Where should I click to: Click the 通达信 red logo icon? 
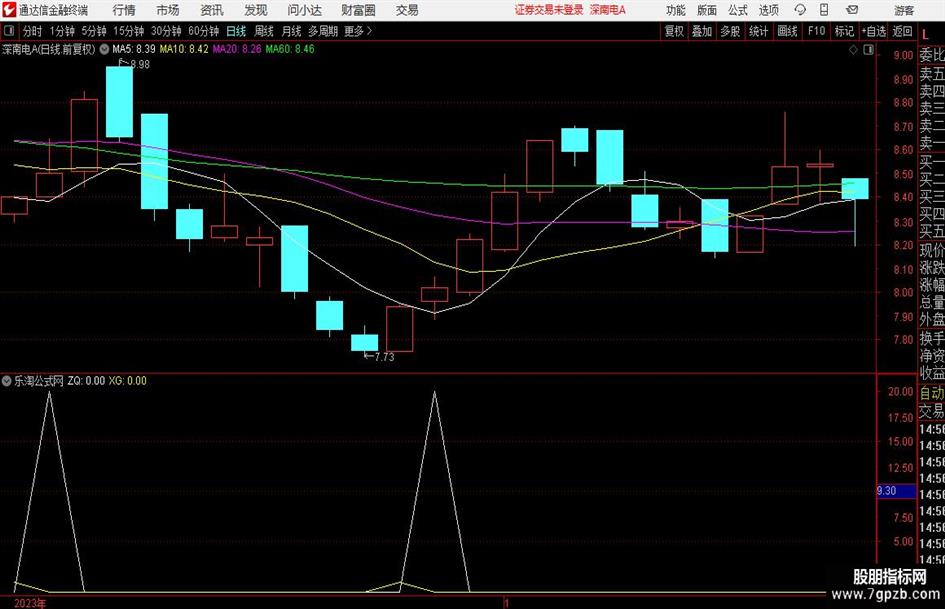9,10
